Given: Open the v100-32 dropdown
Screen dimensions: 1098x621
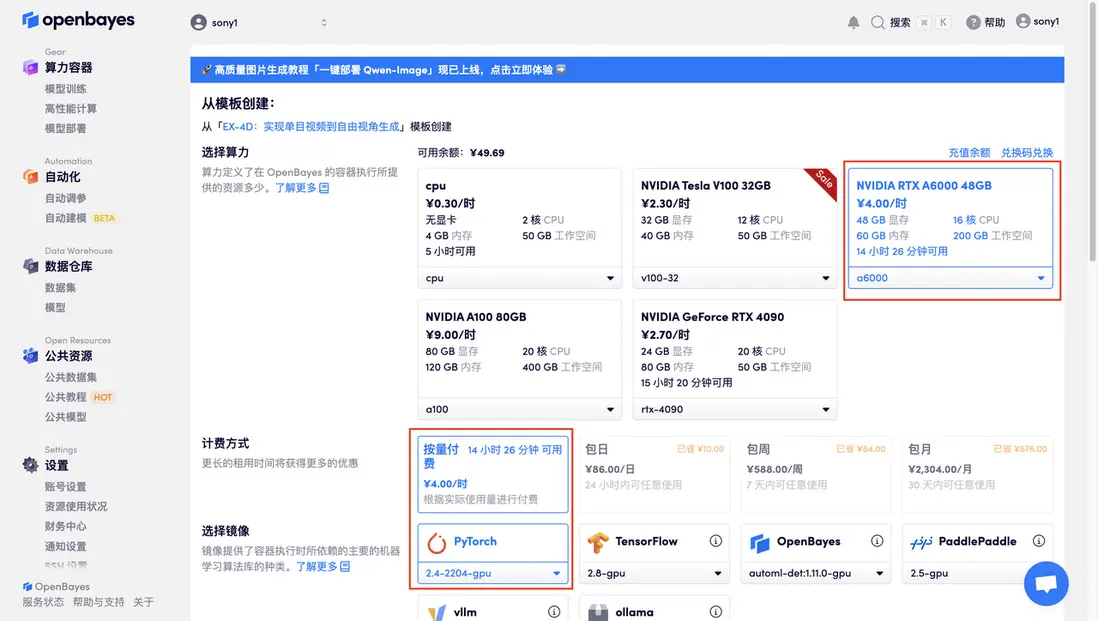Looking at the screenshot, I should [735, 278].
